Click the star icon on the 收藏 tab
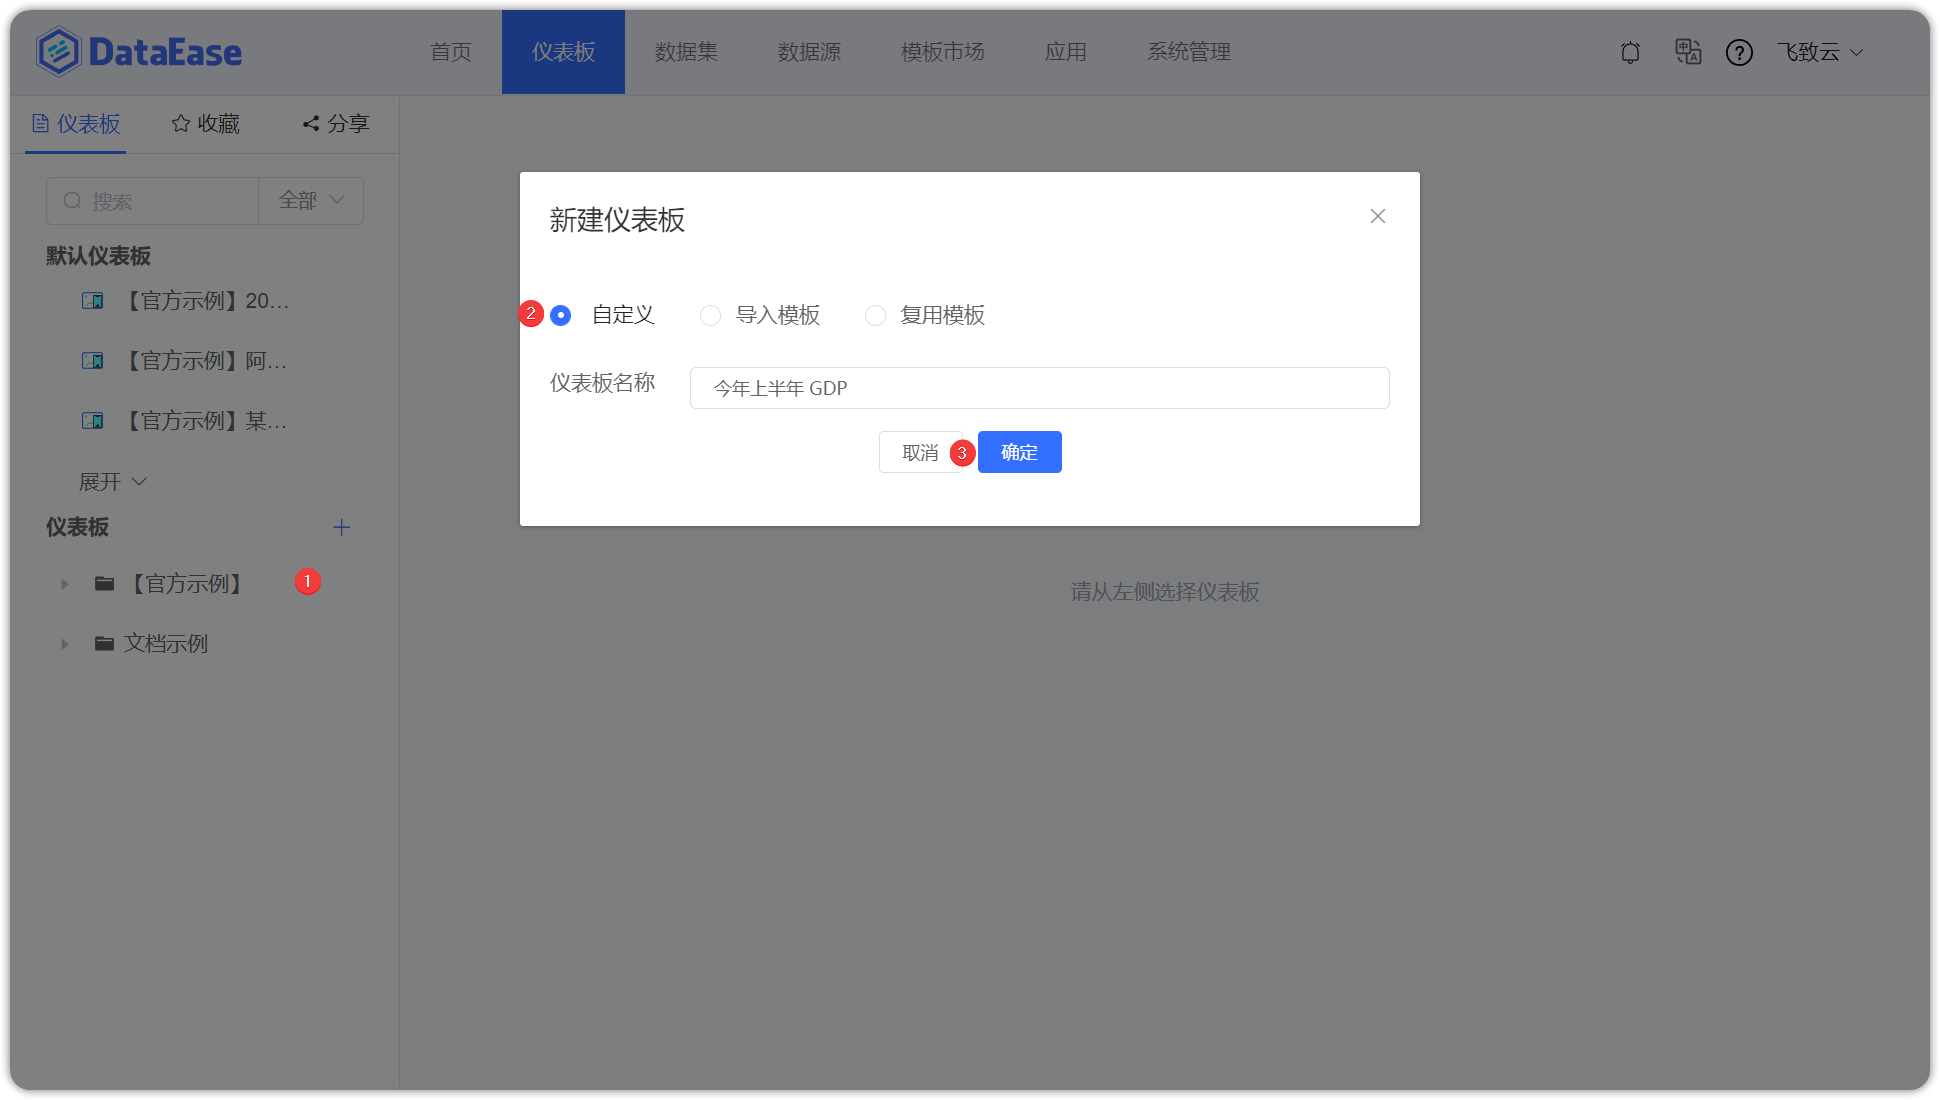 (180, 123)
